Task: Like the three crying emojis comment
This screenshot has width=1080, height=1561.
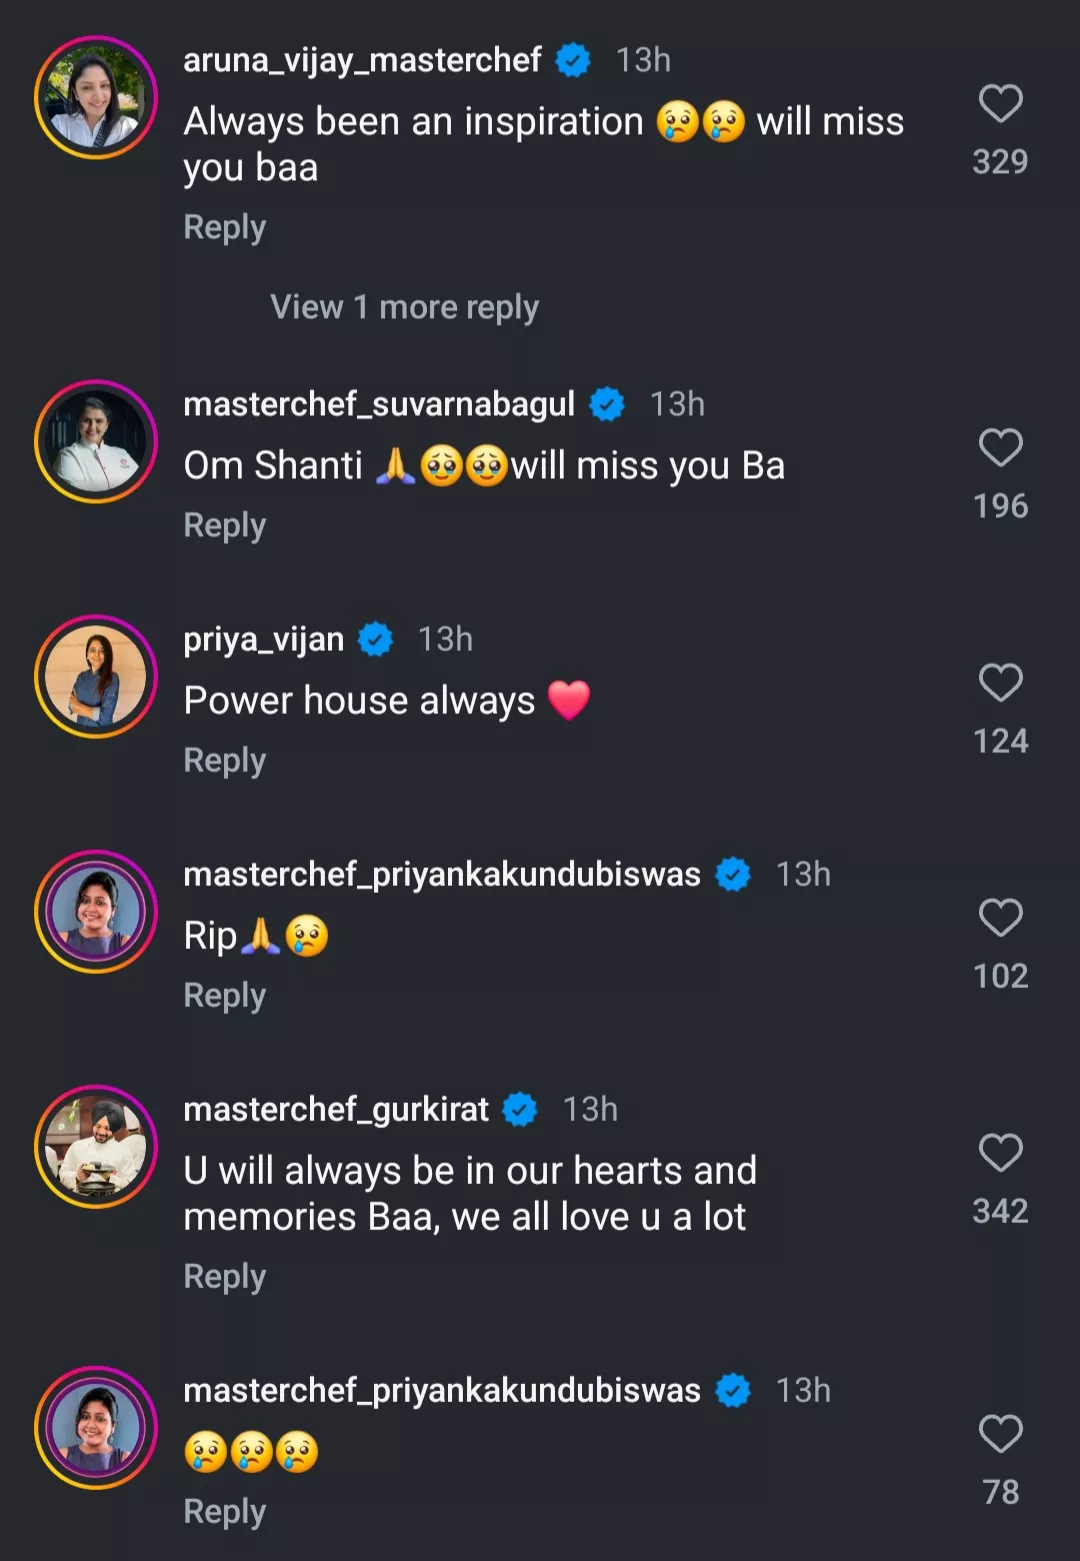Action: pyautogui.click(x=1000, y=1434)
